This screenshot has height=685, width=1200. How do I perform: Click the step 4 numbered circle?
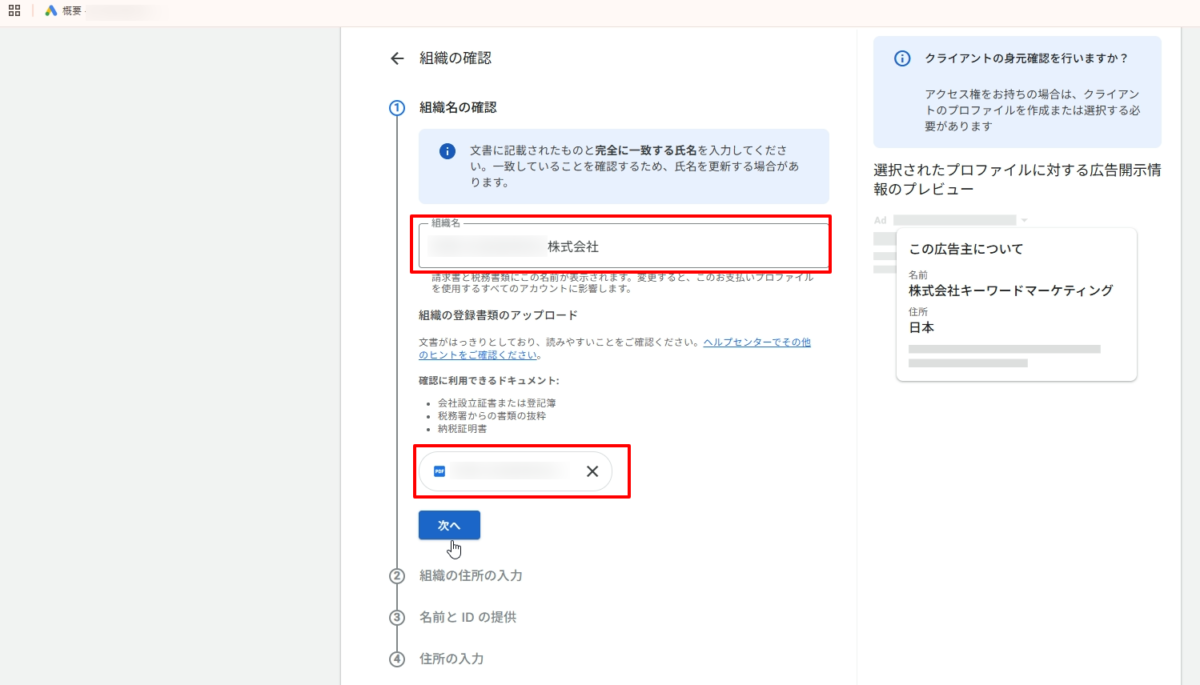(x=397, y=659)
